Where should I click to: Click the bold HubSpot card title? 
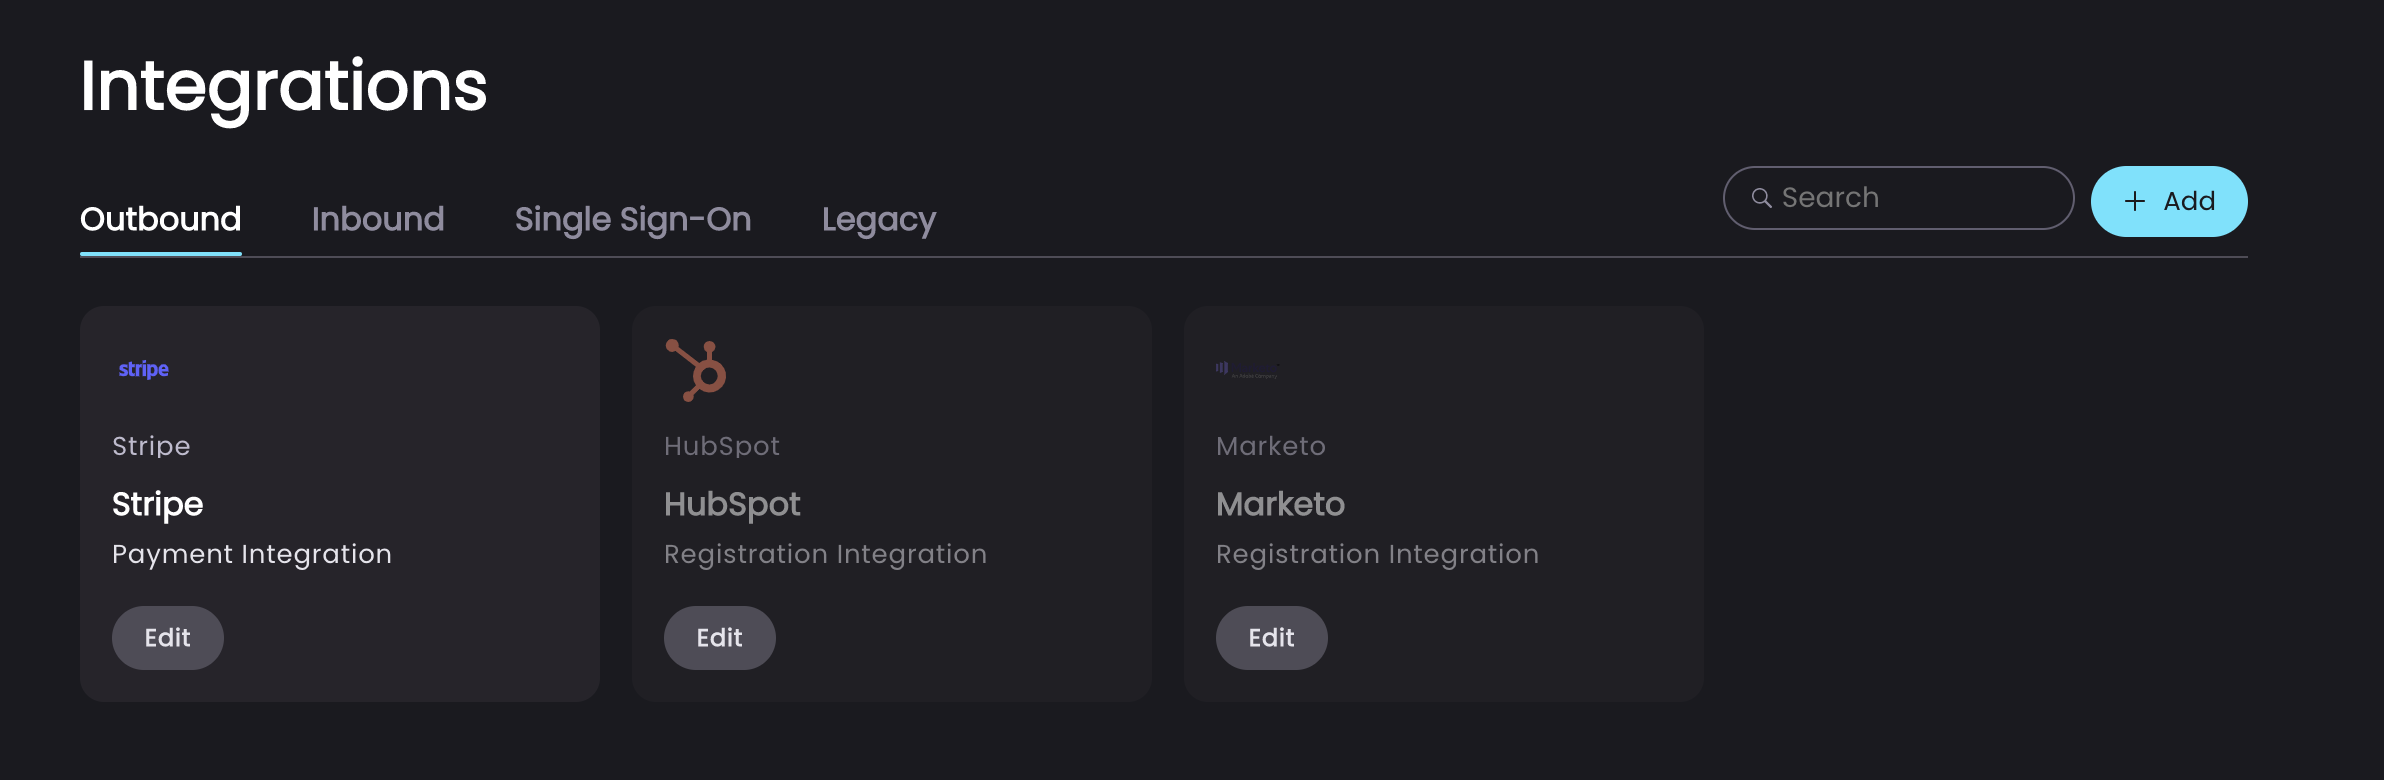click(732, 504)
